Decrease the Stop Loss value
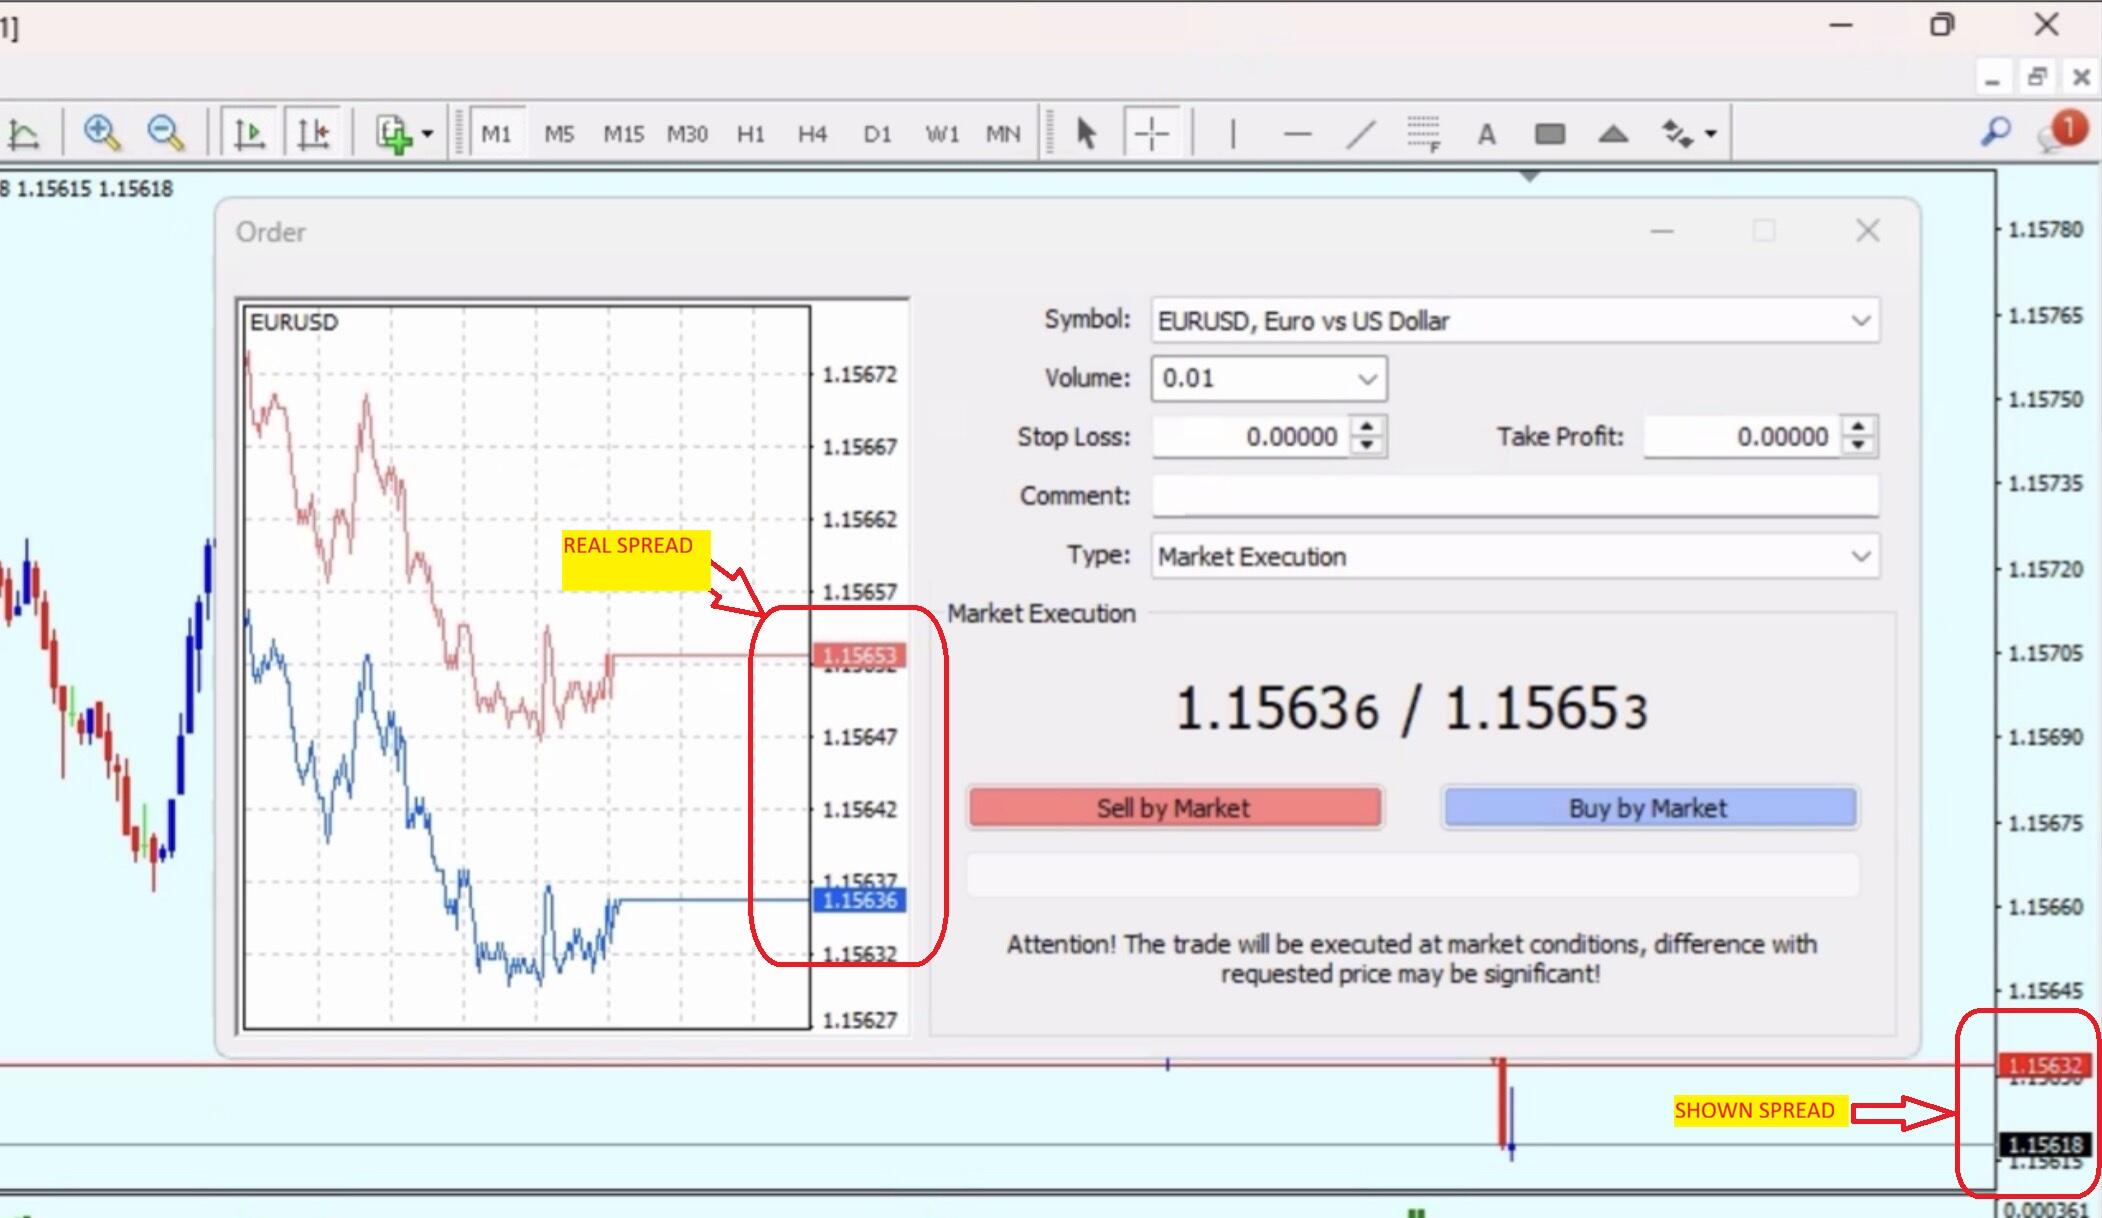Viewport: 2102px width, 1218px height. pyautogui.click(x=1367, y=446)
